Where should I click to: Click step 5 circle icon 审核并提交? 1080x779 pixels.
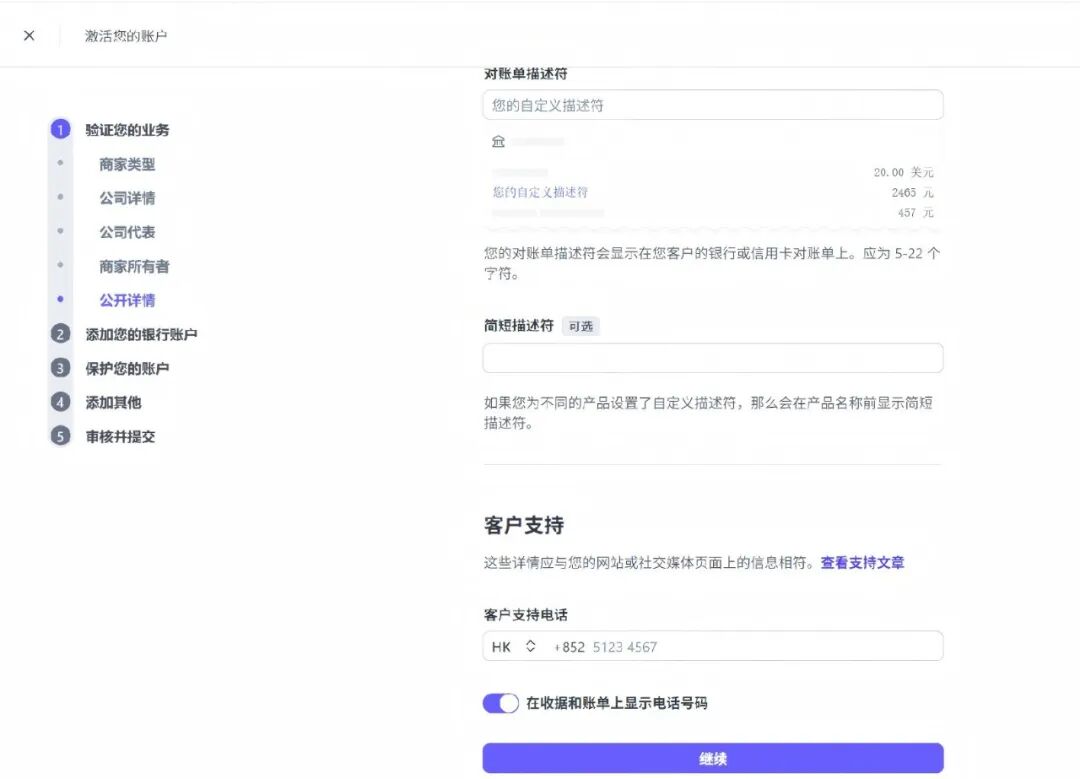coord(61,436)
